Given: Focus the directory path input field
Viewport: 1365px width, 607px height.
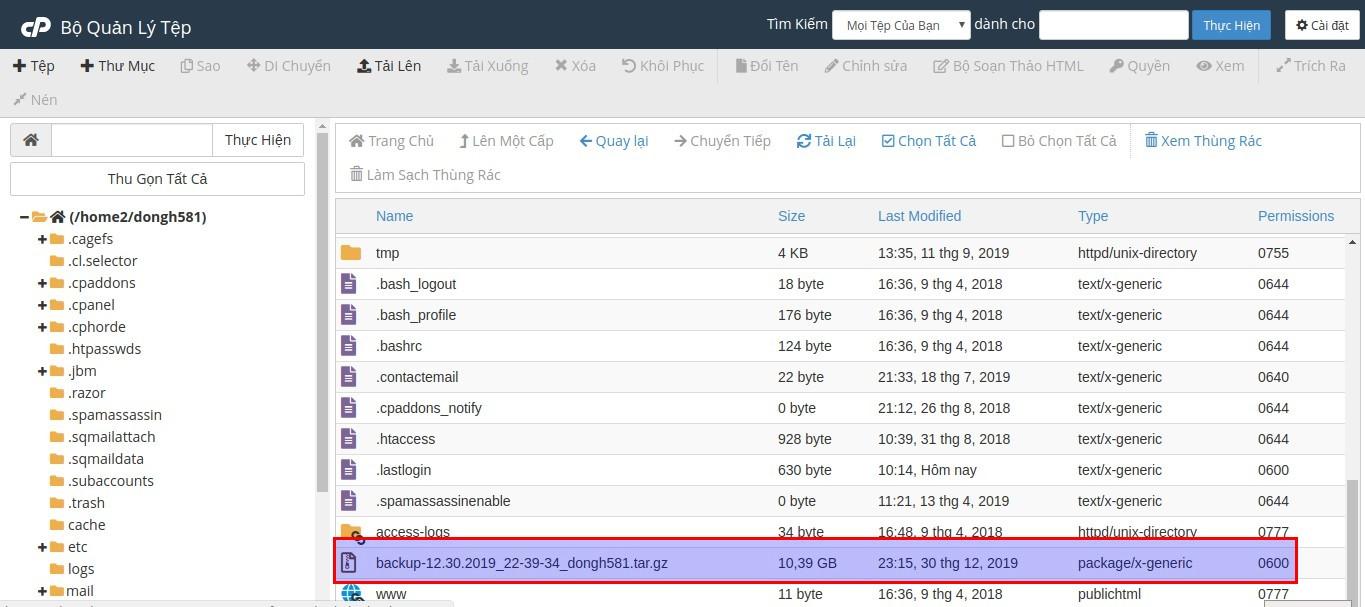Looking at the screenshot, I should (132, 140).
